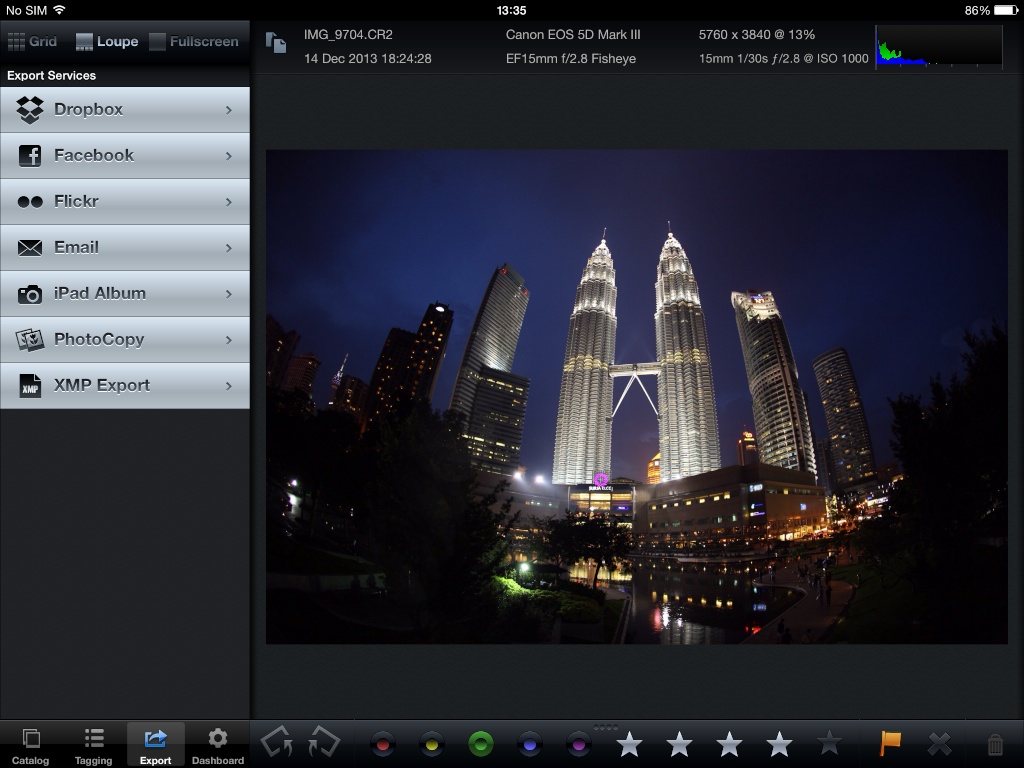Rotate the photo counter-clockwise
The image size is (1024, 768).
tap(277, 742)
